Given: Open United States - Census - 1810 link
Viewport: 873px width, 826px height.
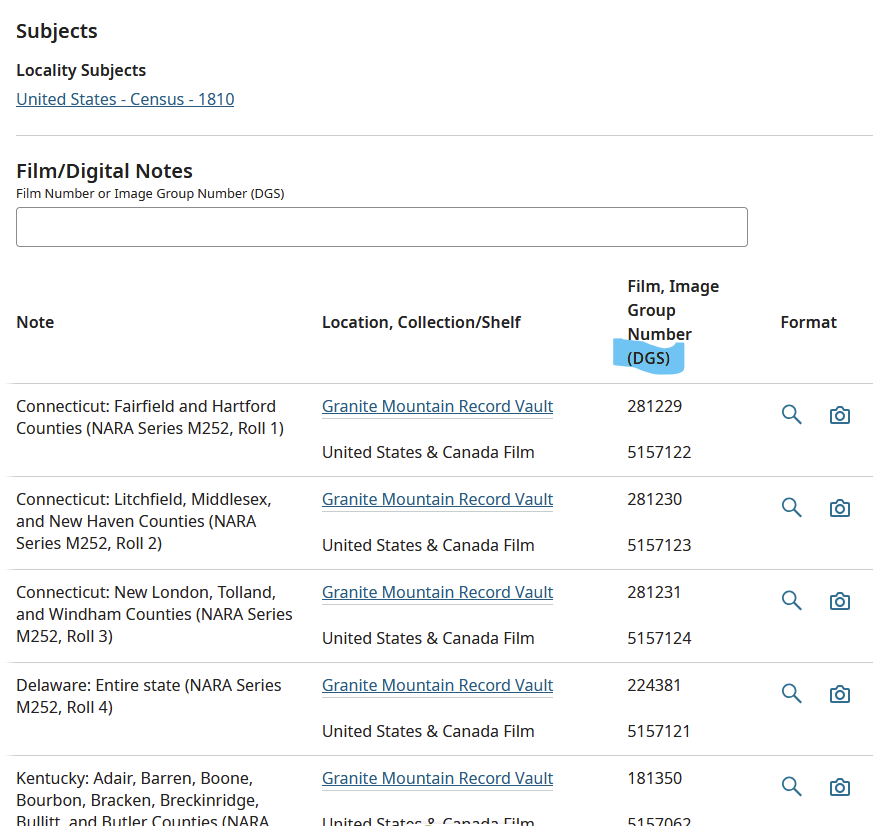Looking at the screenshot, I should tap(125, 99).
